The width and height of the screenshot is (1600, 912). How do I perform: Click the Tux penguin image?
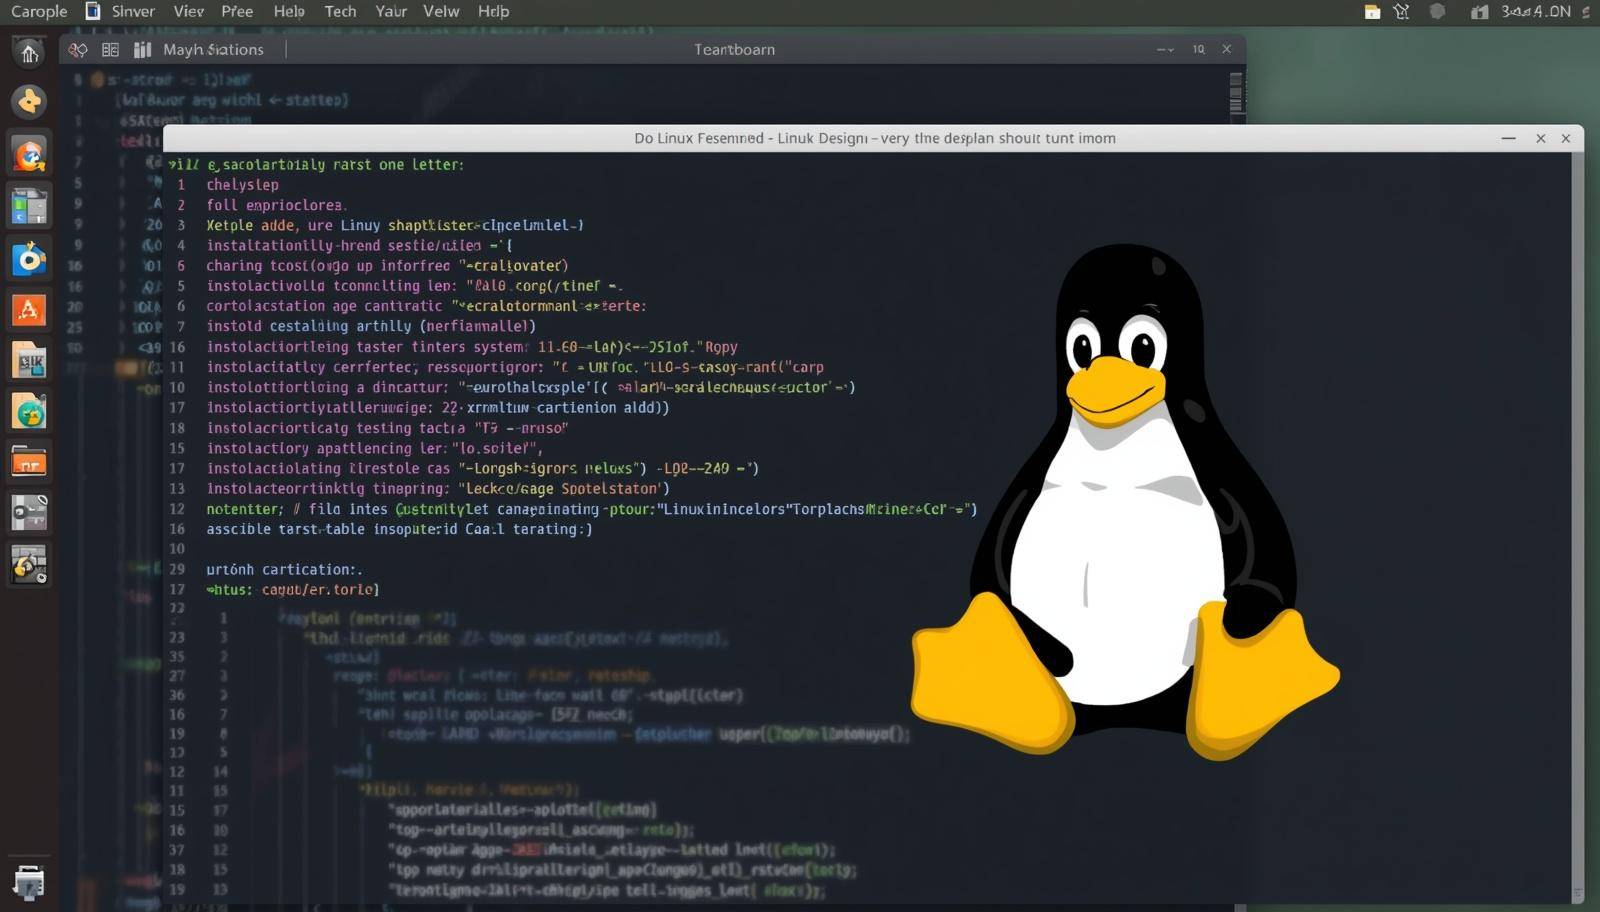(1124, 502)
